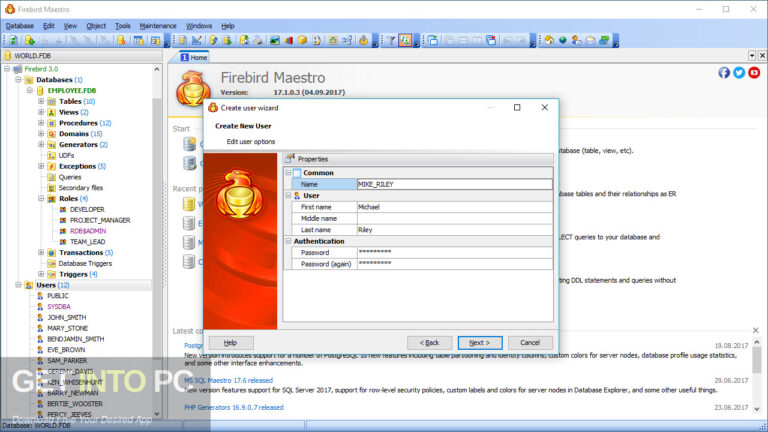Select the SYSDBA user in the tree
The width and height of the screenshot is (768, 432).
(x=59, y=307)
